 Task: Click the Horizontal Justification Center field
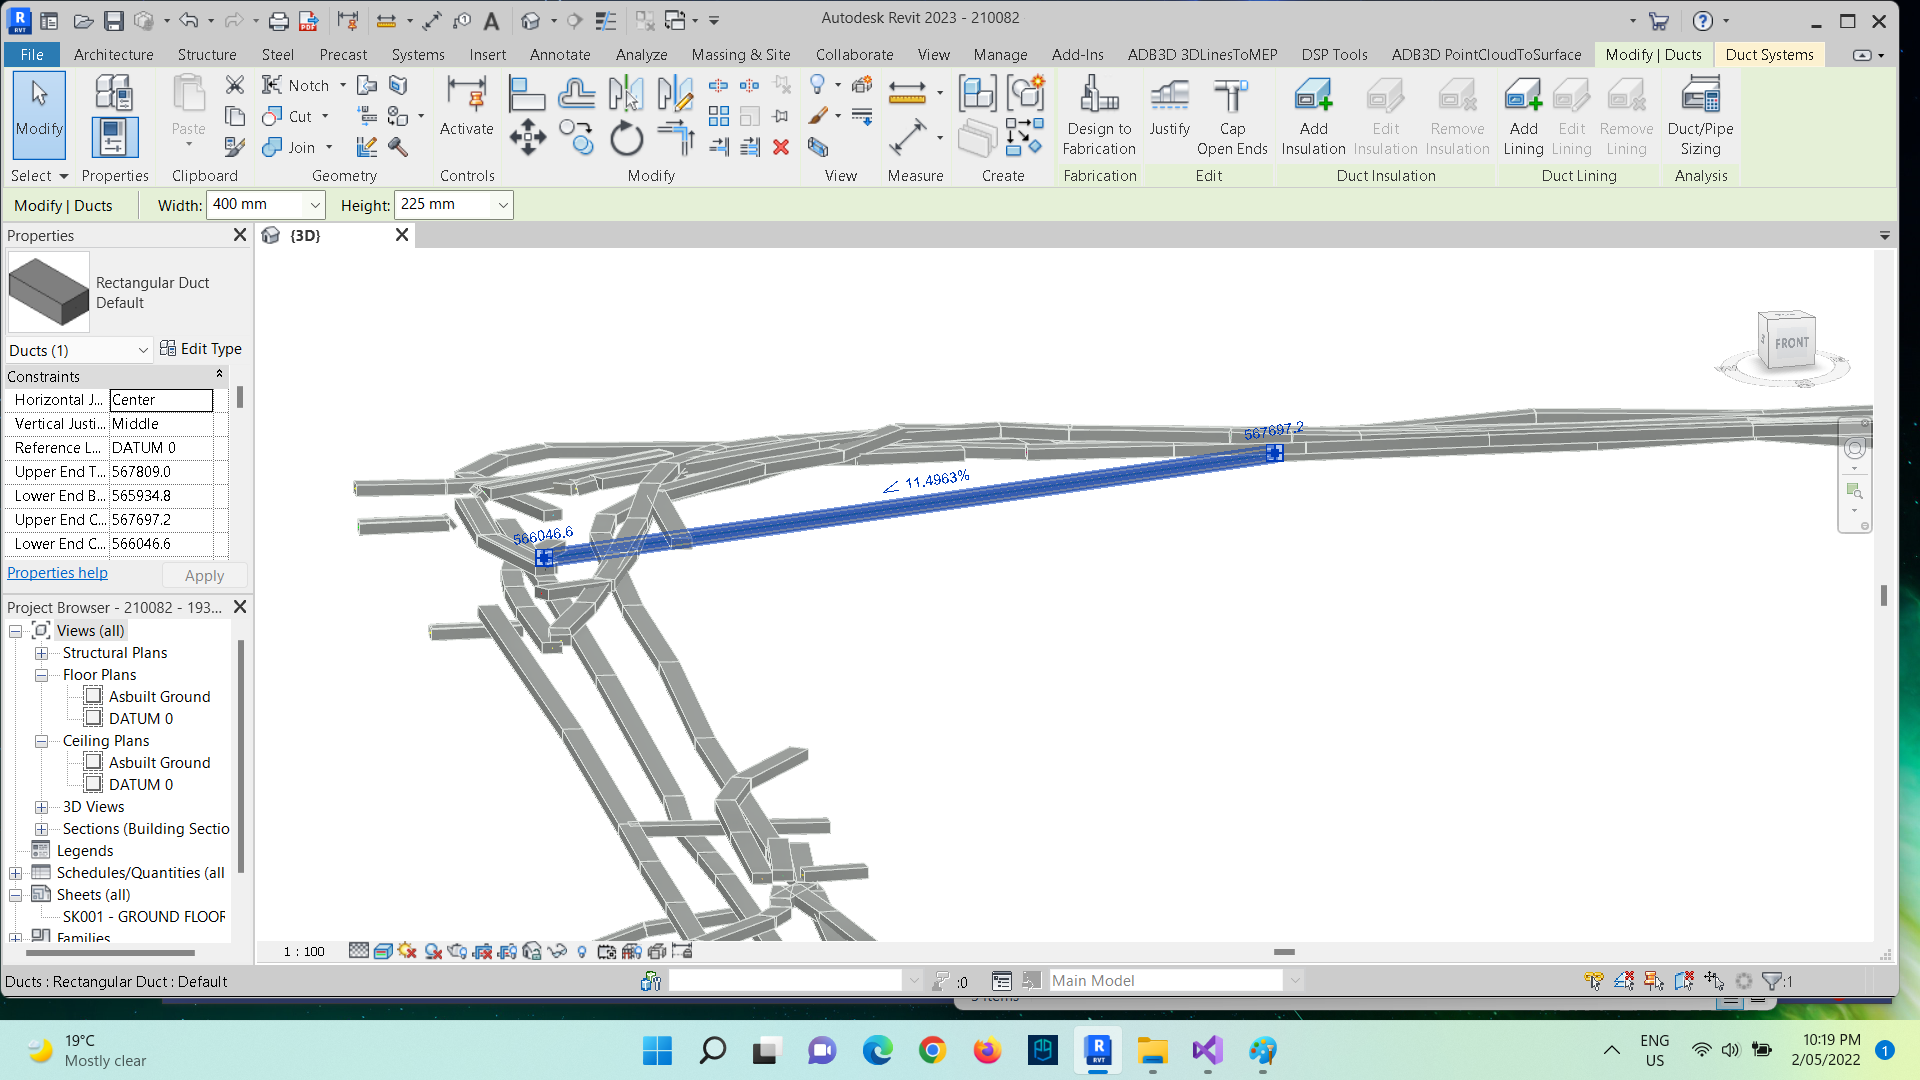coord(160,400)
